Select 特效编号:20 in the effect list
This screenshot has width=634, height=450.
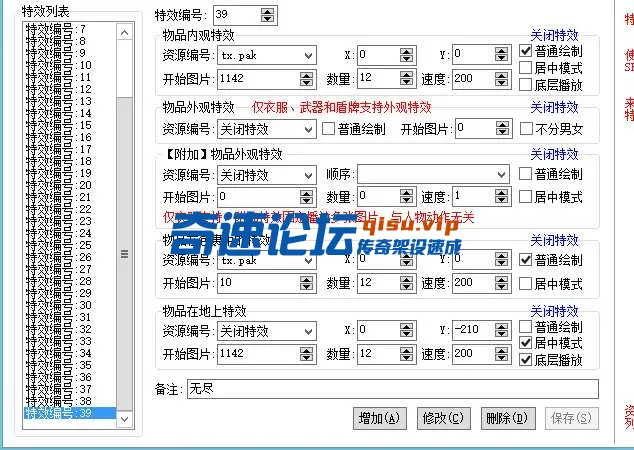pyautogui.click(x=70, y=185)
